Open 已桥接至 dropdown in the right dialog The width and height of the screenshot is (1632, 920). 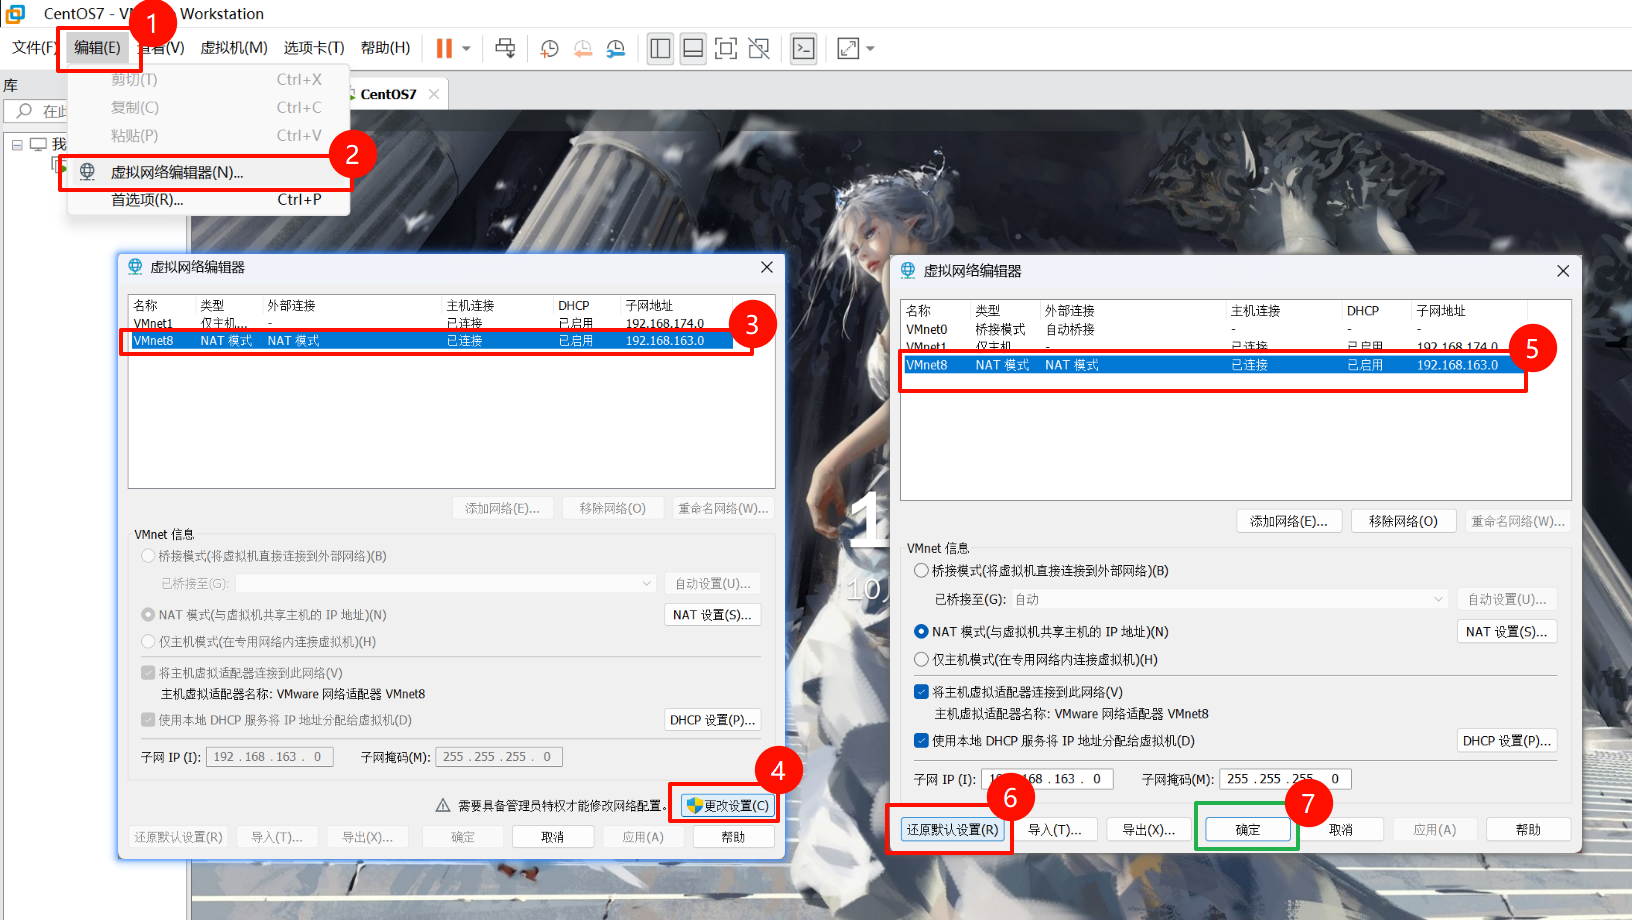tap(1229, 599)
